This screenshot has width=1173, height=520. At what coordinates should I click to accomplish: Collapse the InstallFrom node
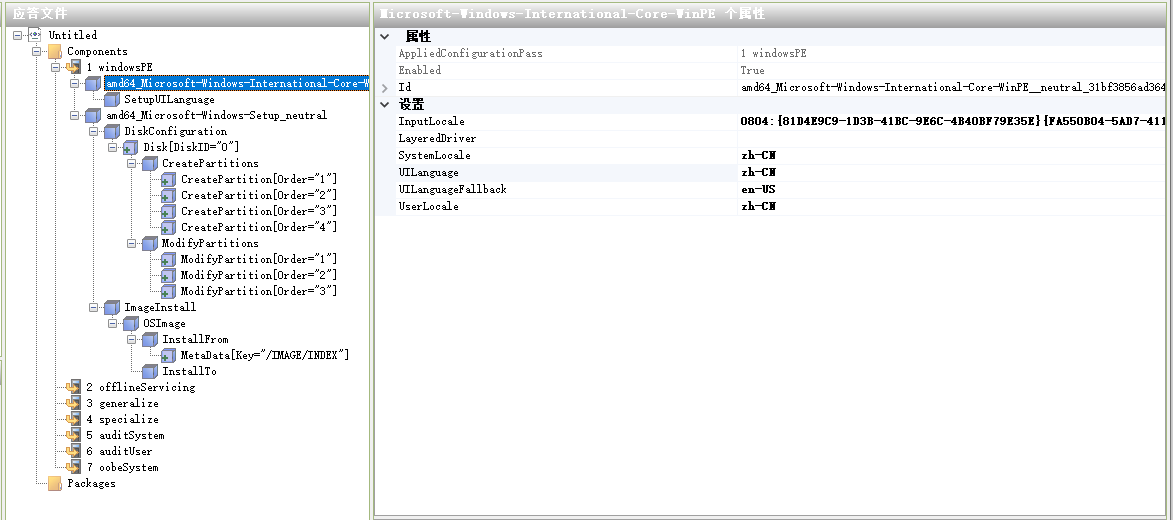(131, 340)
